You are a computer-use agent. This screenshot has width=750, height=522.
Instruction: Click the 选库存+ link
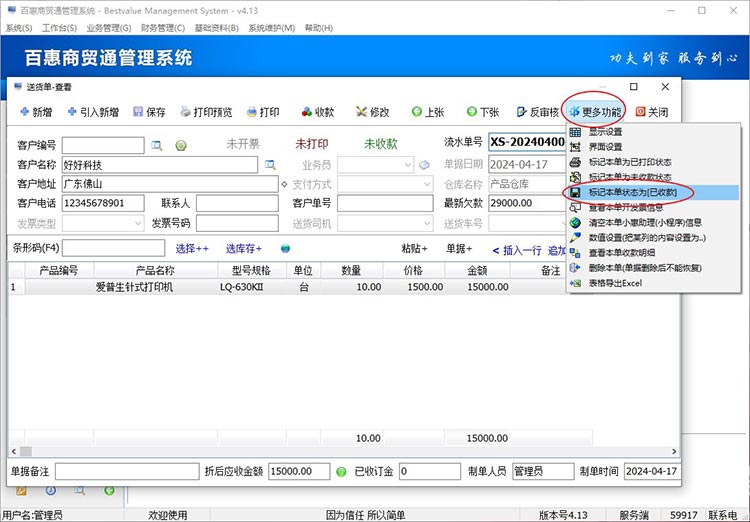click(x=243, y=248)
